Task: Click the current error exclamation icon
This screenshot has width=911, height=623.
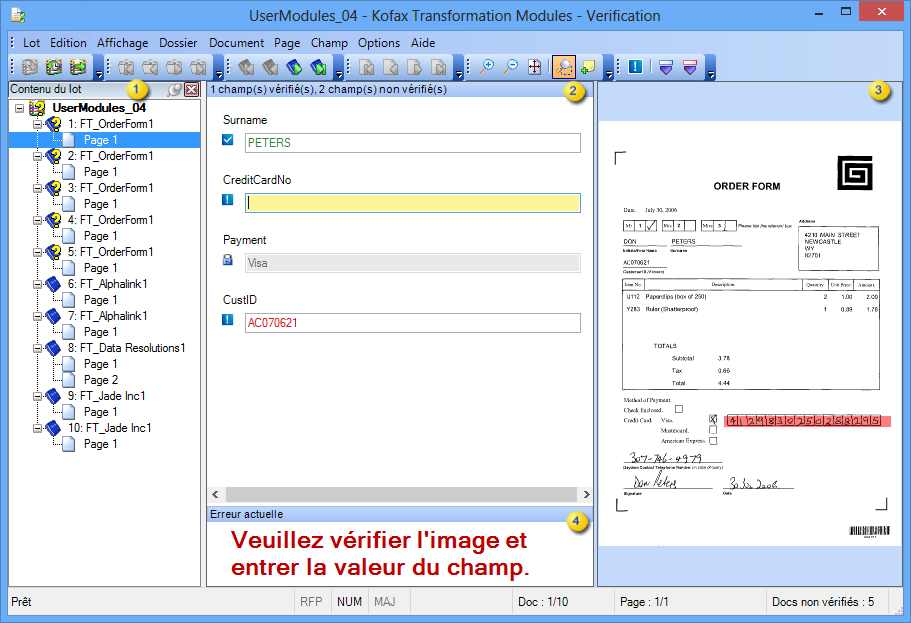Action: pyautogui.click(x=634, y=67)
